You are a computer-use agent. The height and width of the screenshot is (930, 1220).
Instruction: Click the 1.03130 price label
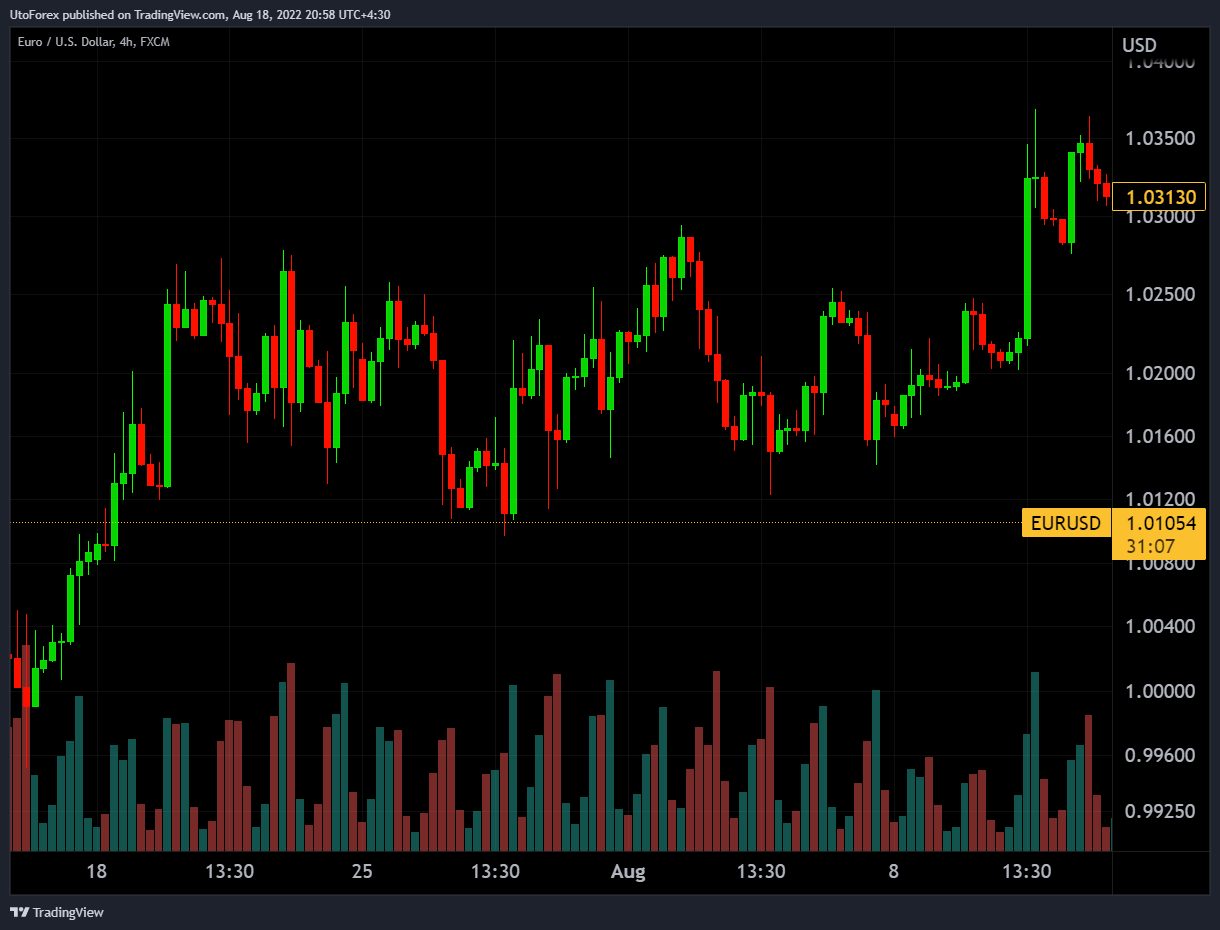coord(1160,198)
